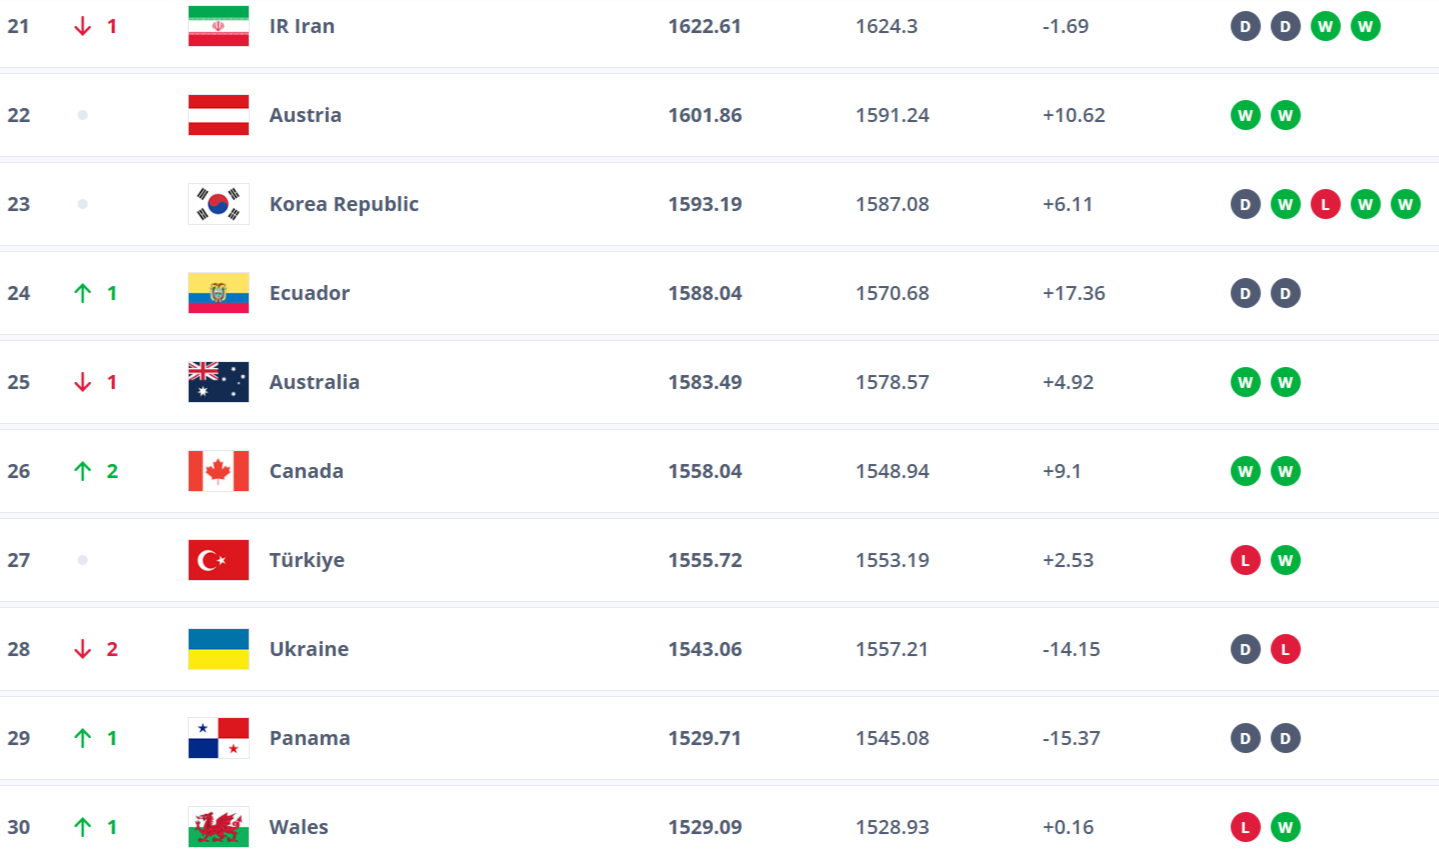The width and height of the screenshot is (1439, 859).
Task: Click Panama's points change value -15.37
Action: [1071, 738]
